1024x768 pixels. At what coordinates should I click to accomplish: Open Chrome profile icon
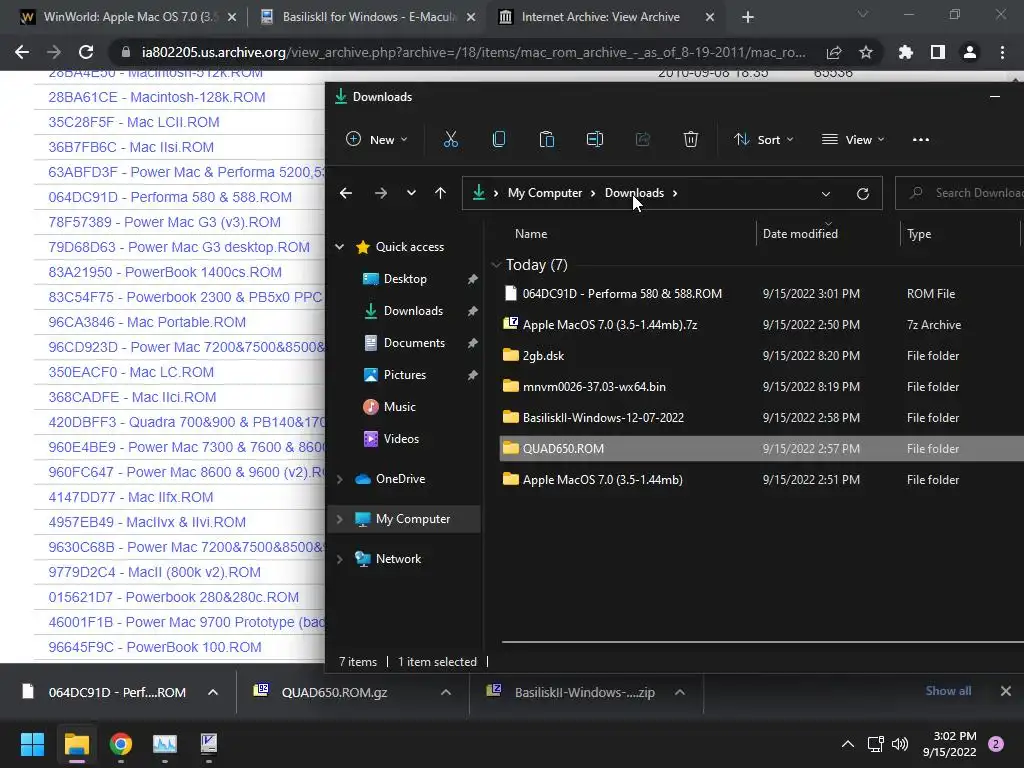coord(970,52)
